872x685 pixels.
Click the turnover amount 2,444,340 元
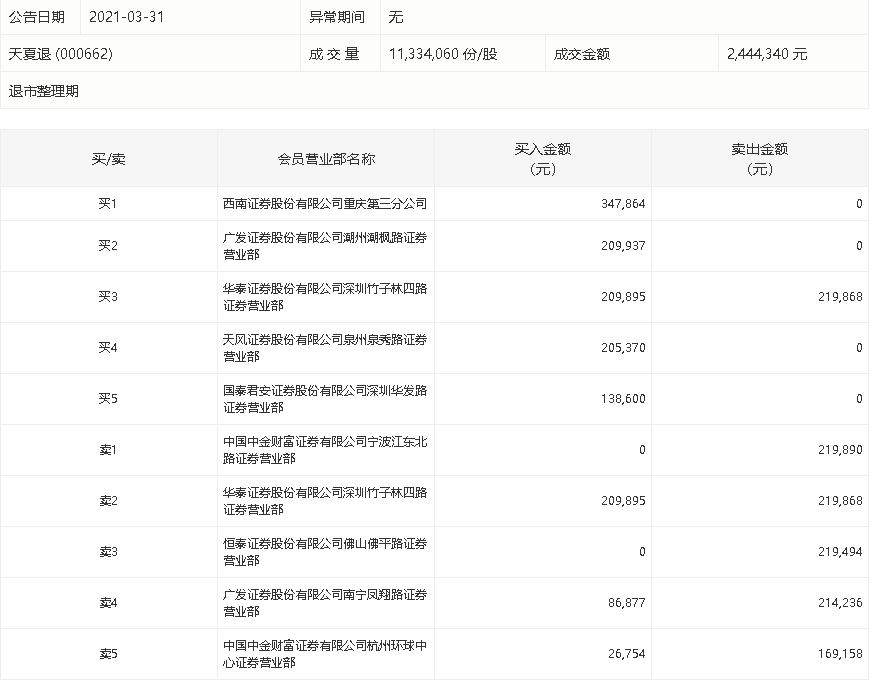(767, 54)
